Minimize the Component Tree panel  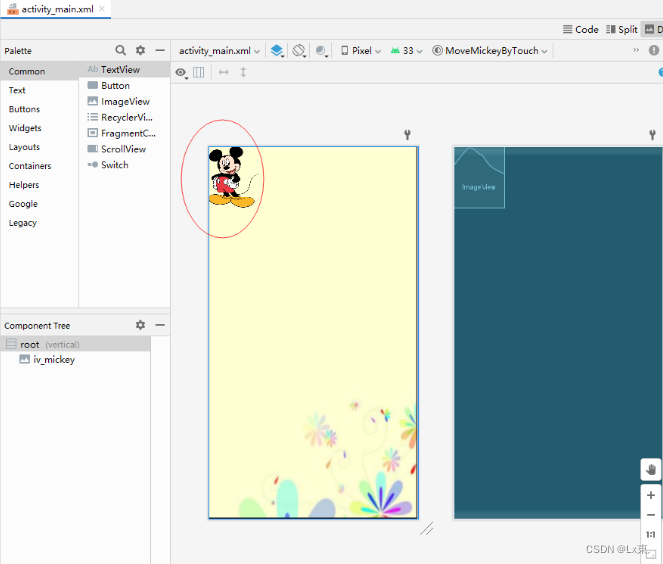tap(160, 325)
